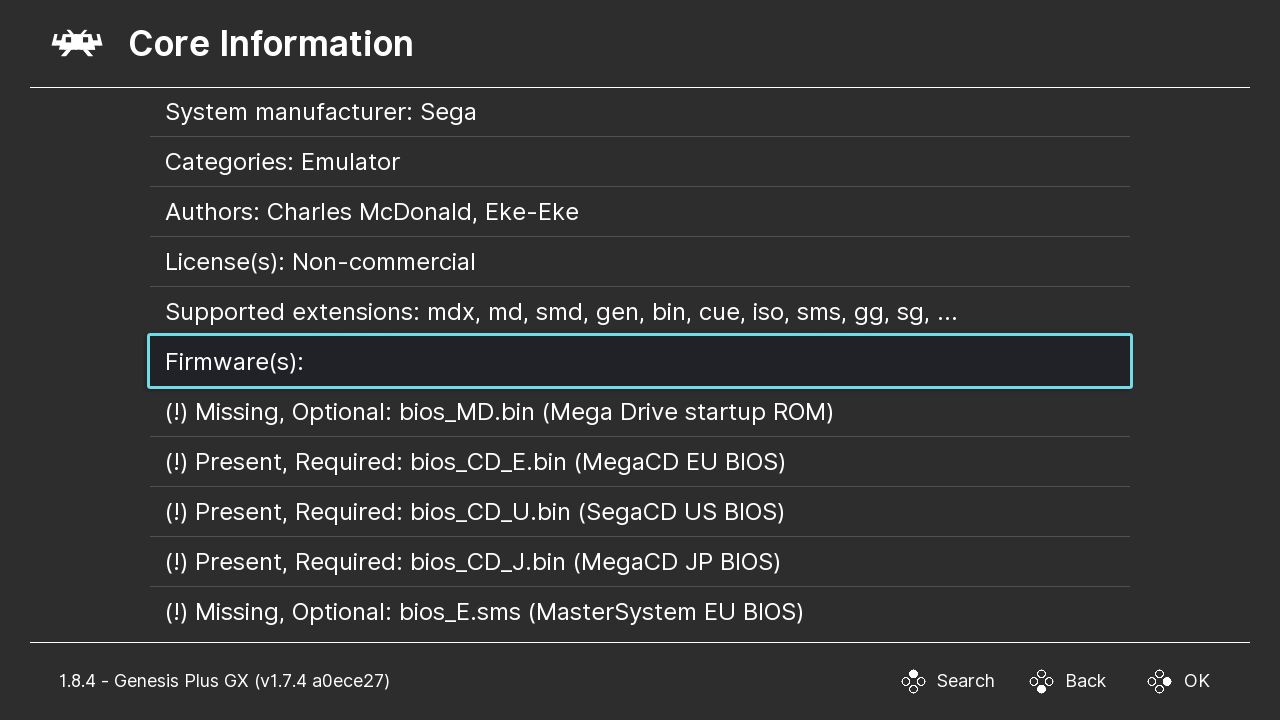This screenshot has height=720, width=1280.
Task: Select the bios_E.sms MasterSystem EU BIOS row
Action: click(640, 612)
